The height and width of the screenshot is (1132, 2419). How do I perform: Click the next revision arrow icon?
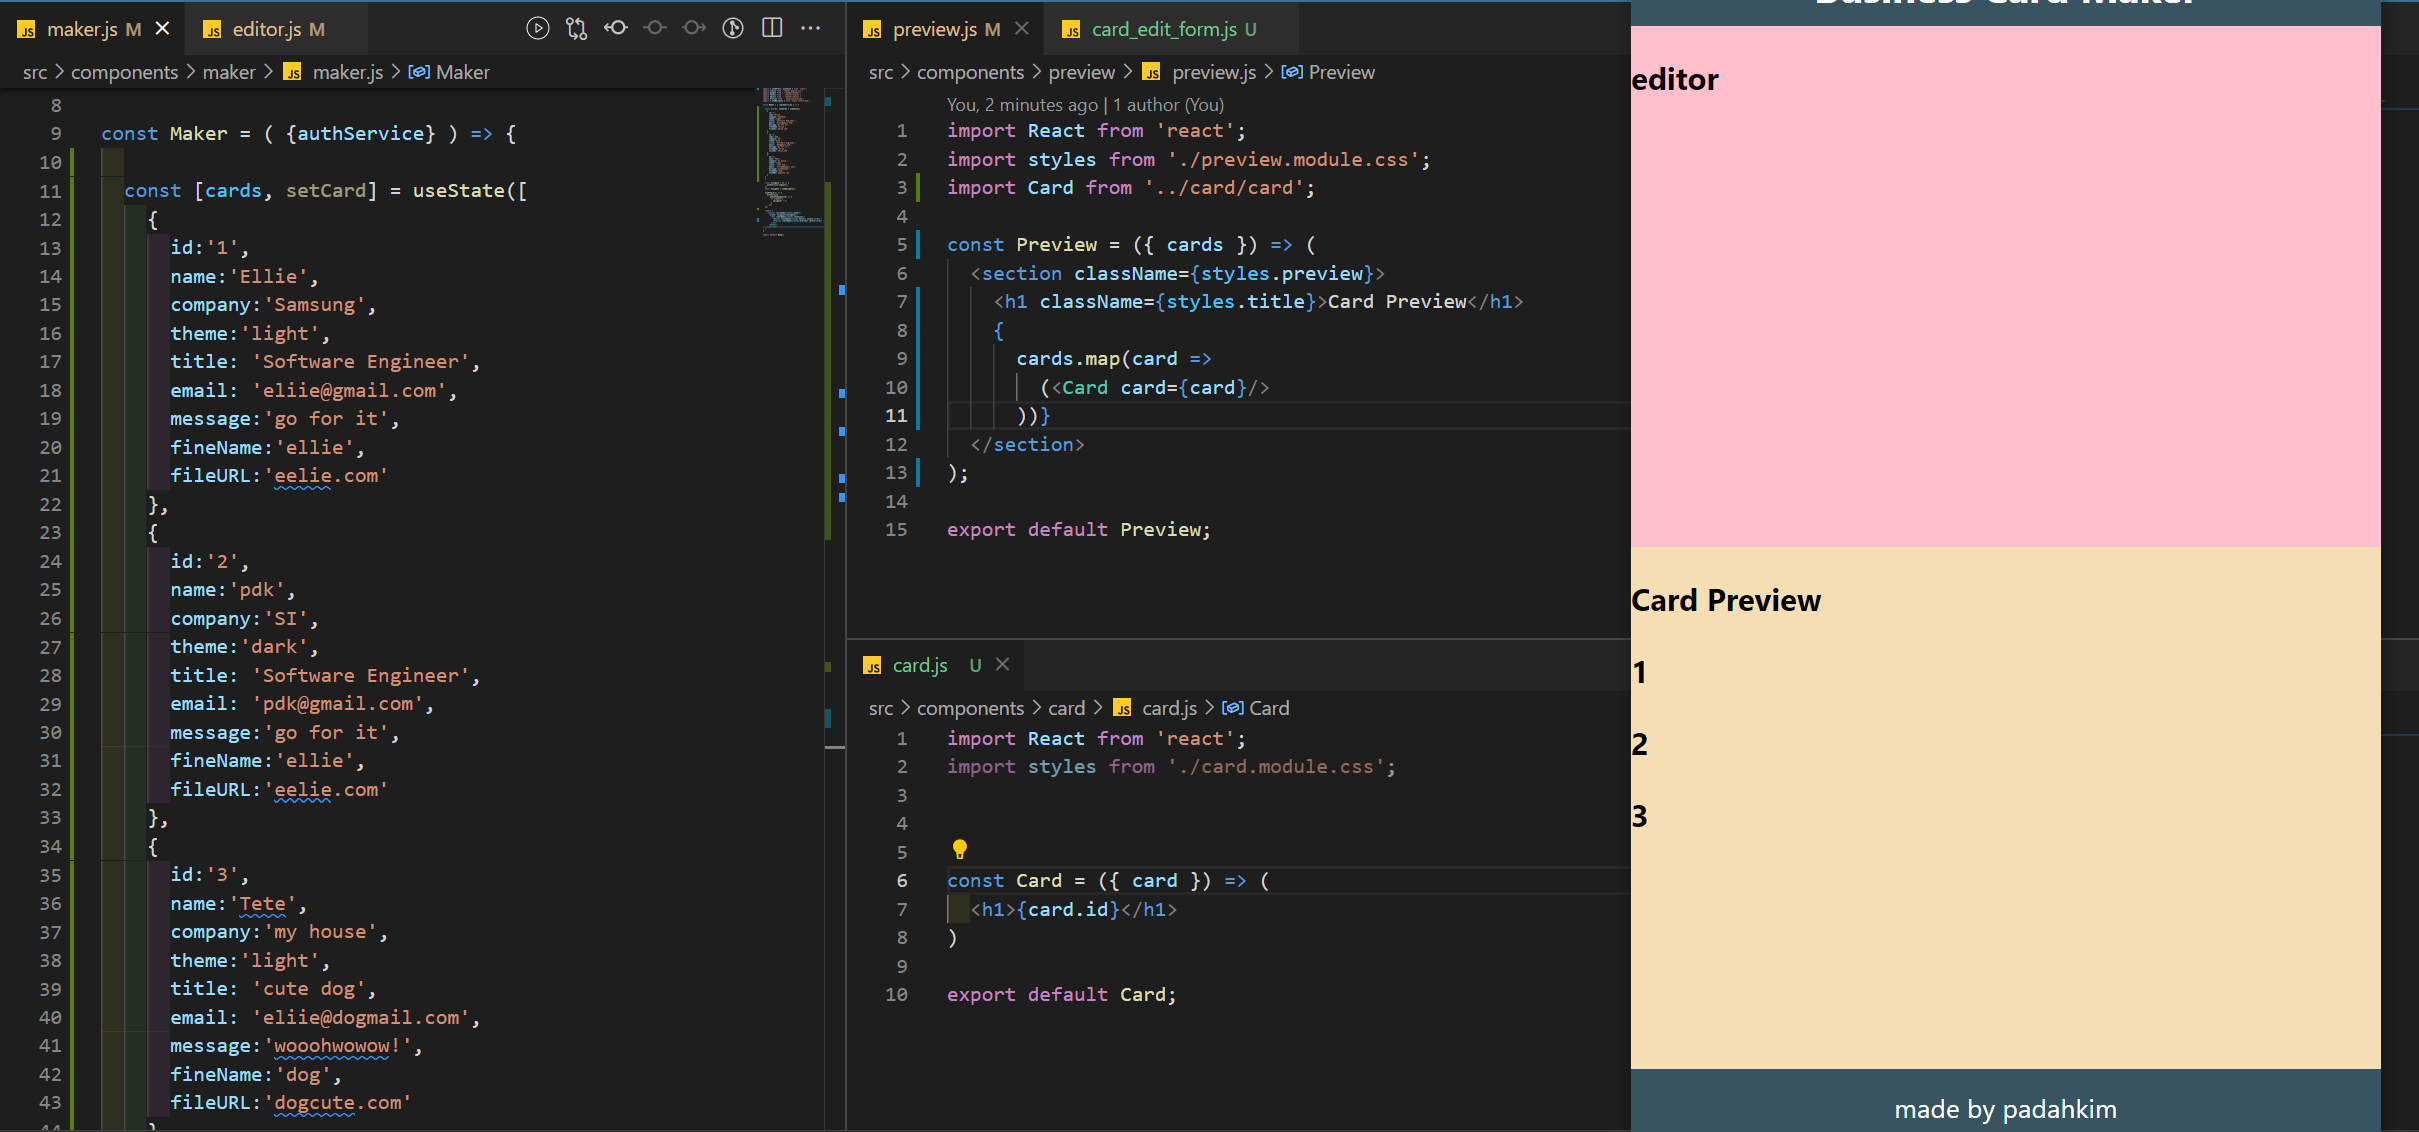[x=694, y=28]
